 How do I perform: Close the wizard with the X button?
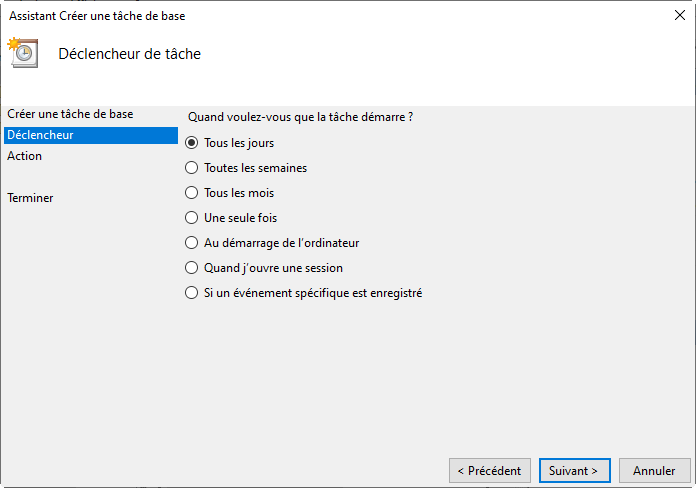coord(679,15)
